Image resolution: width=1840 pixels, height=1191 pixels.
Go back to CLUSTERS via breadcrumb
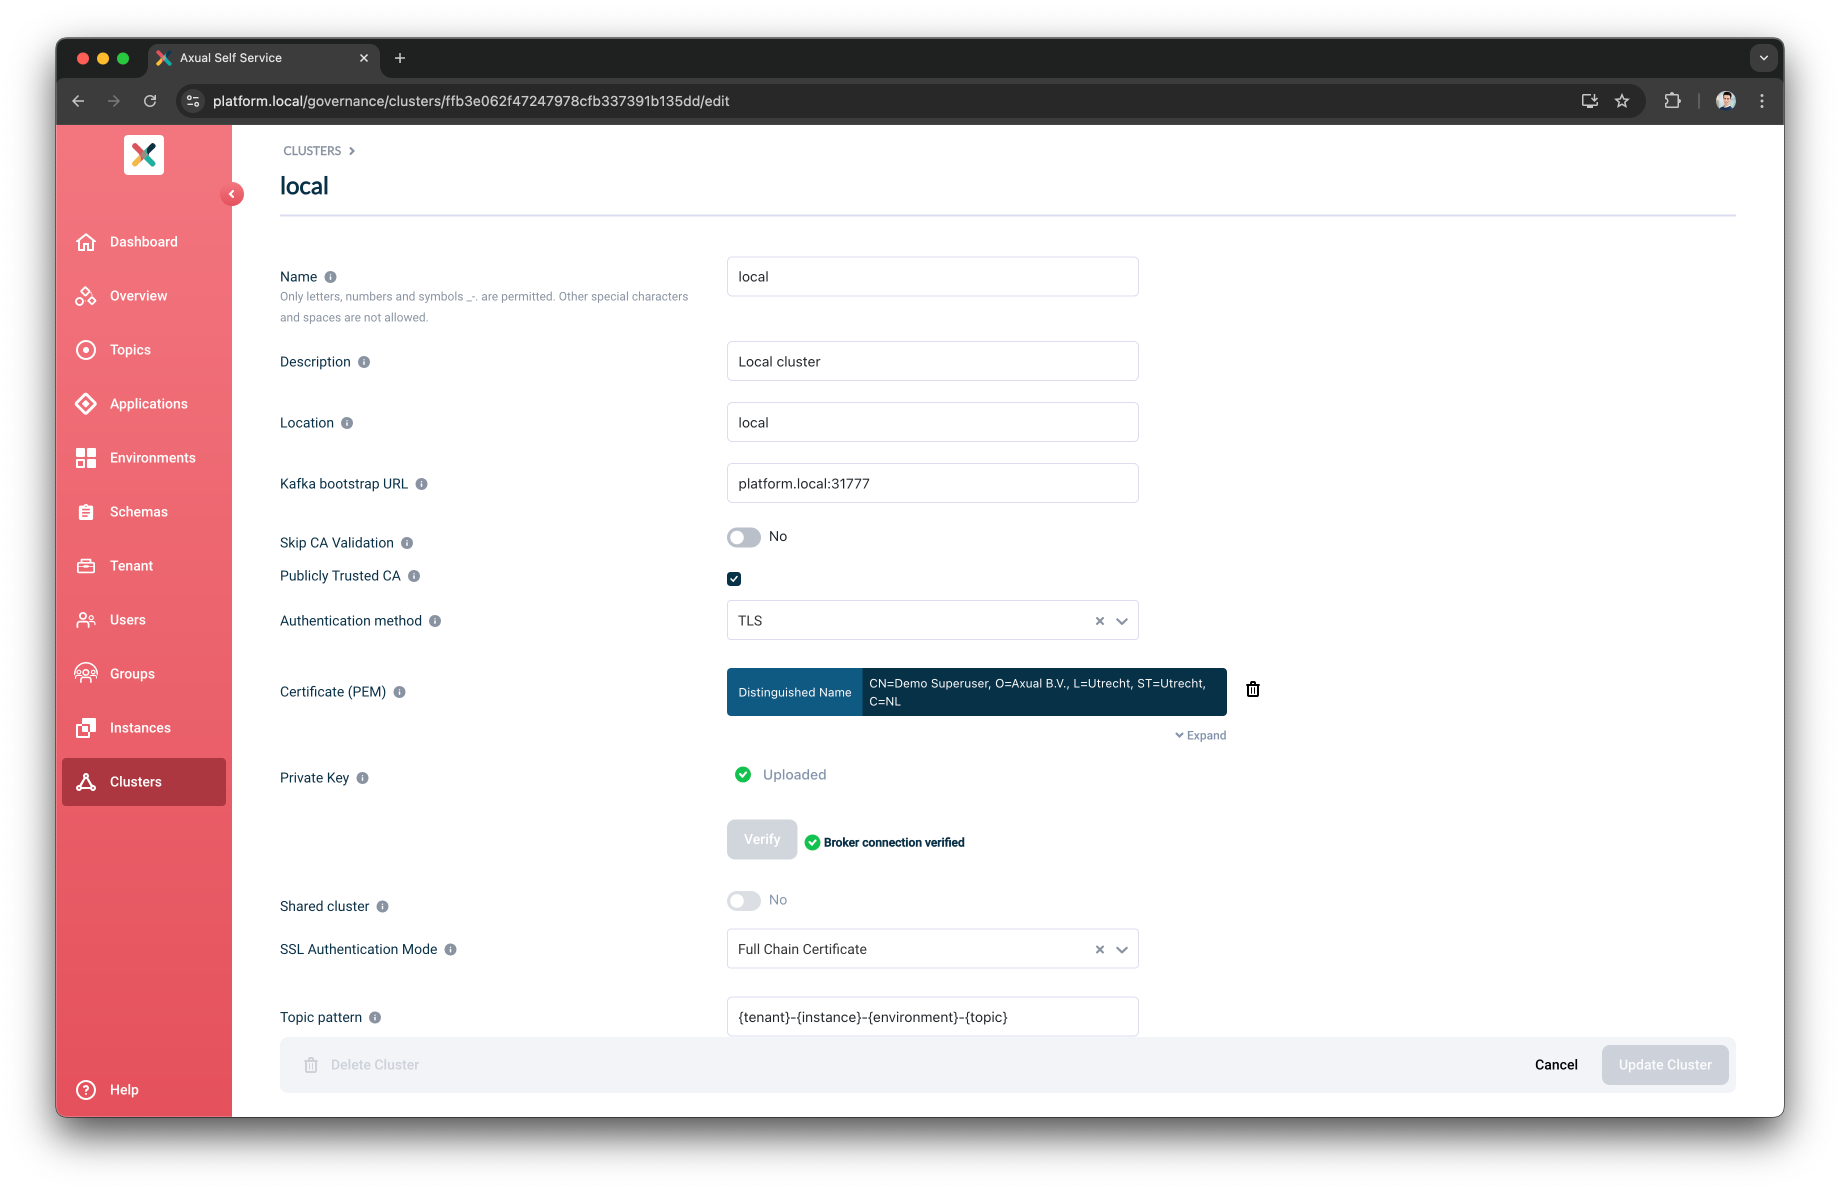(312, 151)
